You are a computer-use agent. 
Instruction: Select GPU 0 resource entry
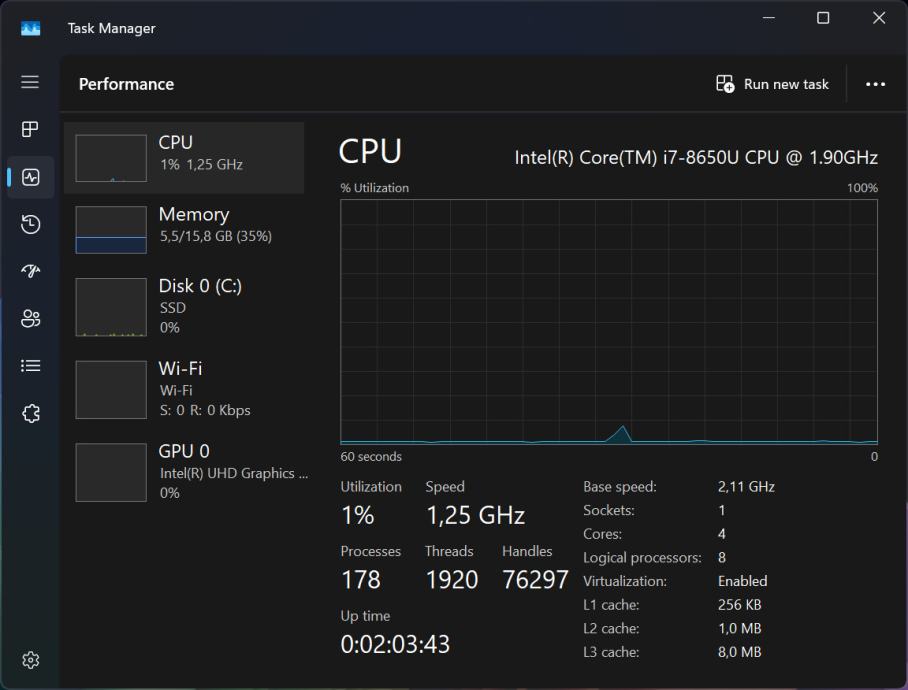pyautogui.click(x=184, y=471)
